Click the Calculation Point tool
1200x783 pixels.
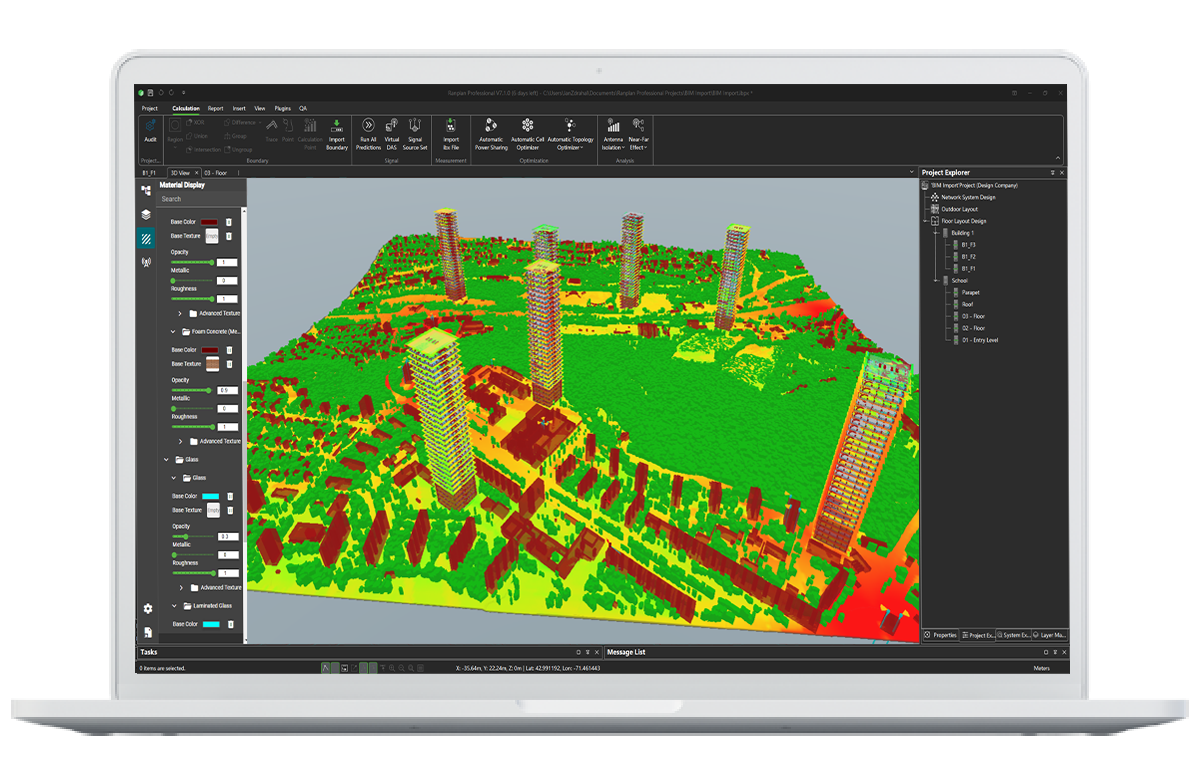[x=310, y=134]
